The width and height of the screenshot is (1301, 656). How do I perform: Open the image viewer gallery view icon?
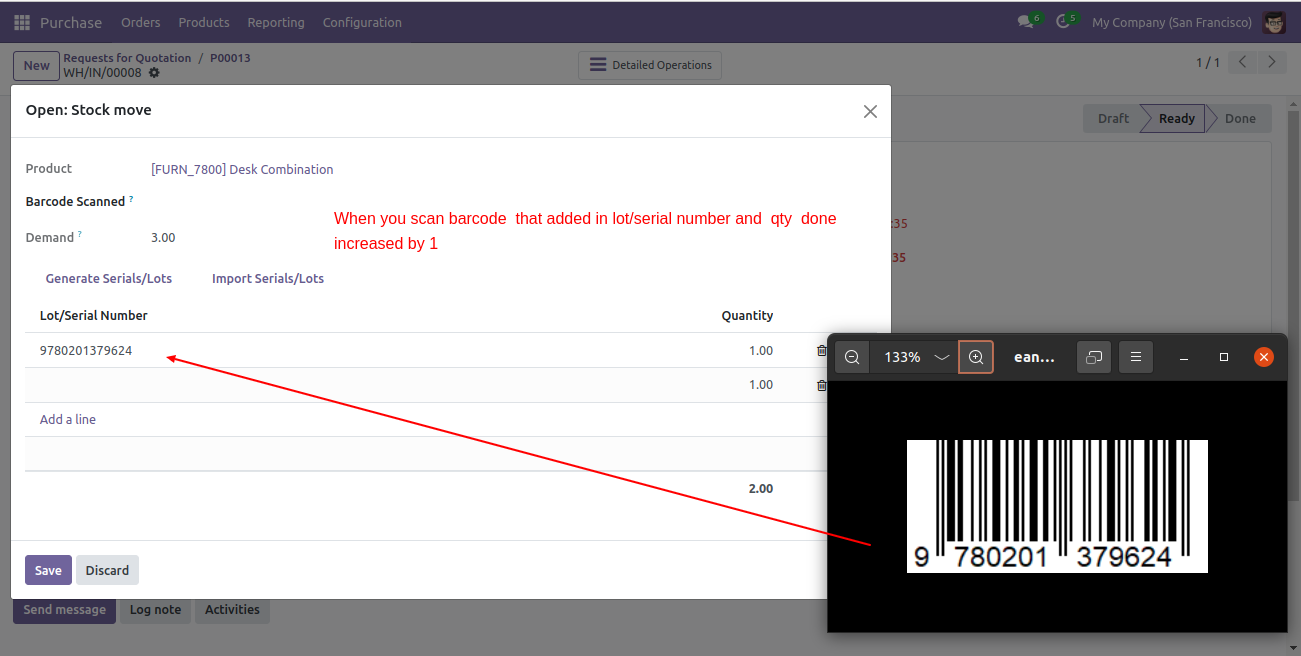(x=1094, y=357)
